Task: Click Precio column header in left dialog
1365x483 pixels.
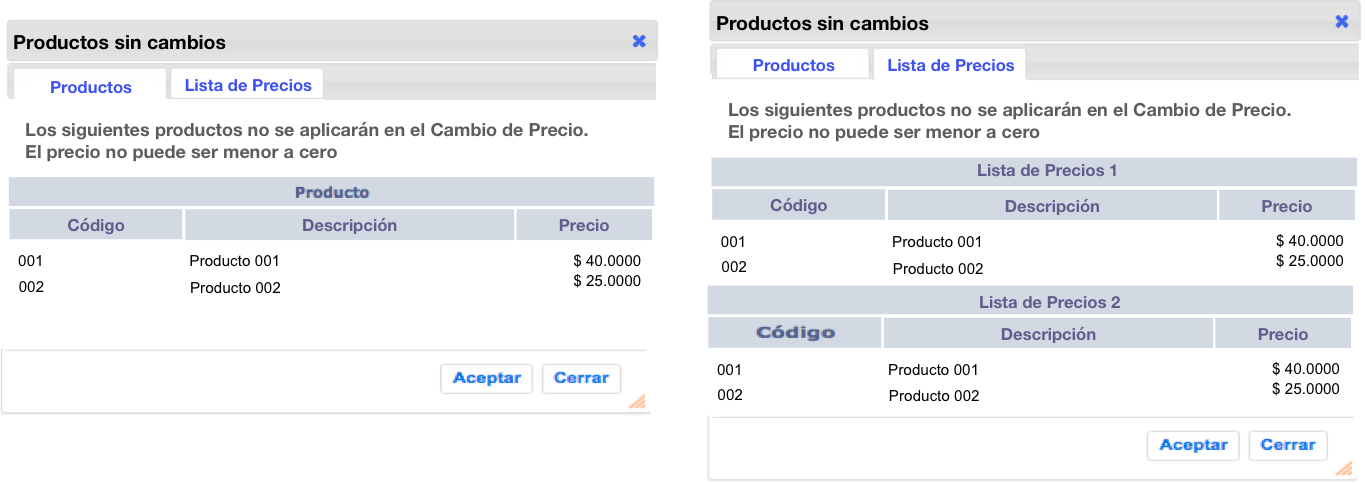Action: (x=583, y=225)
